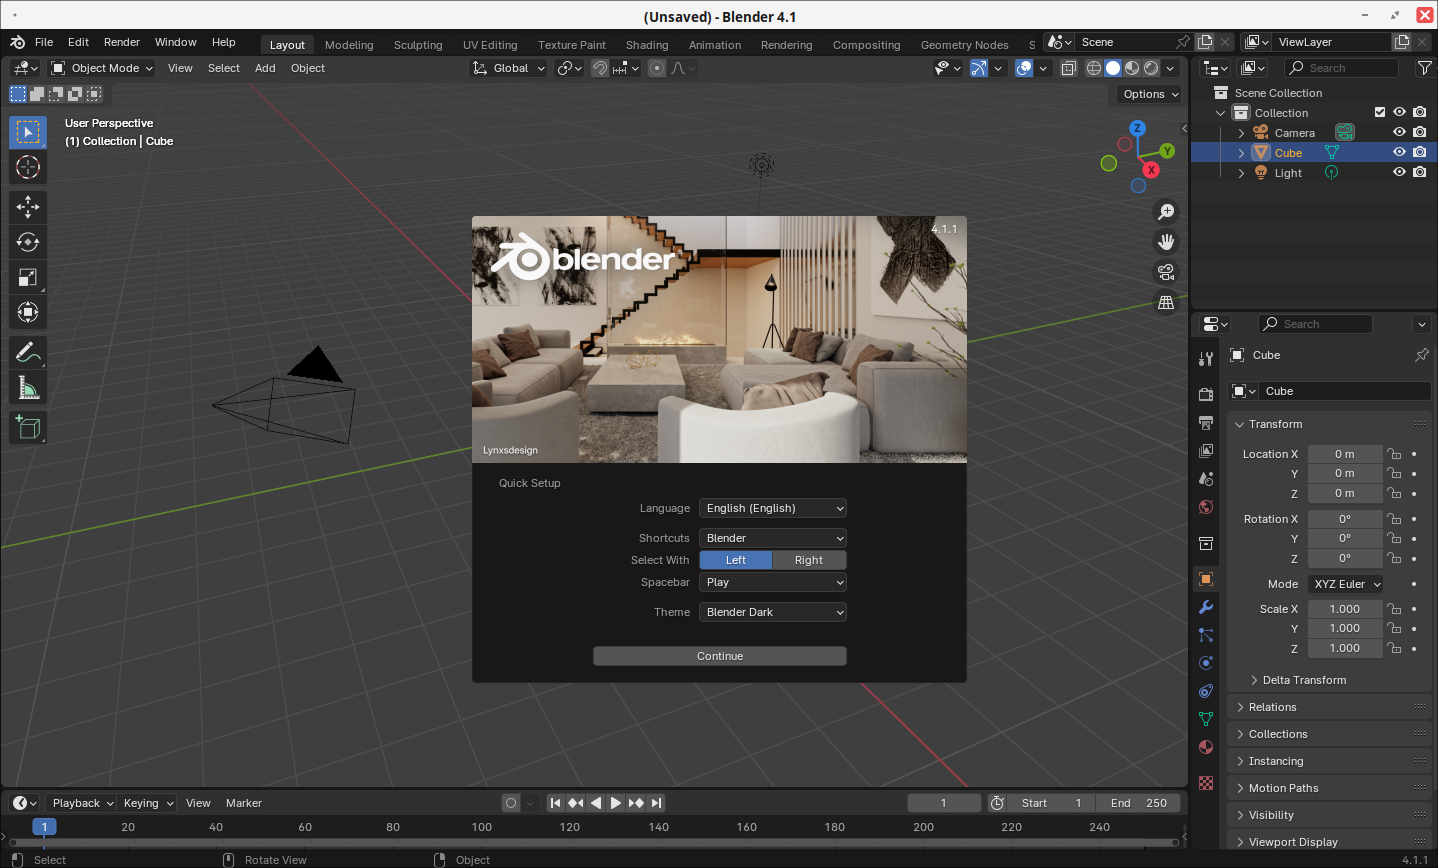Choose Right for Select With
This screenshot has width=1438, height=868.
[x=809, y=560]
